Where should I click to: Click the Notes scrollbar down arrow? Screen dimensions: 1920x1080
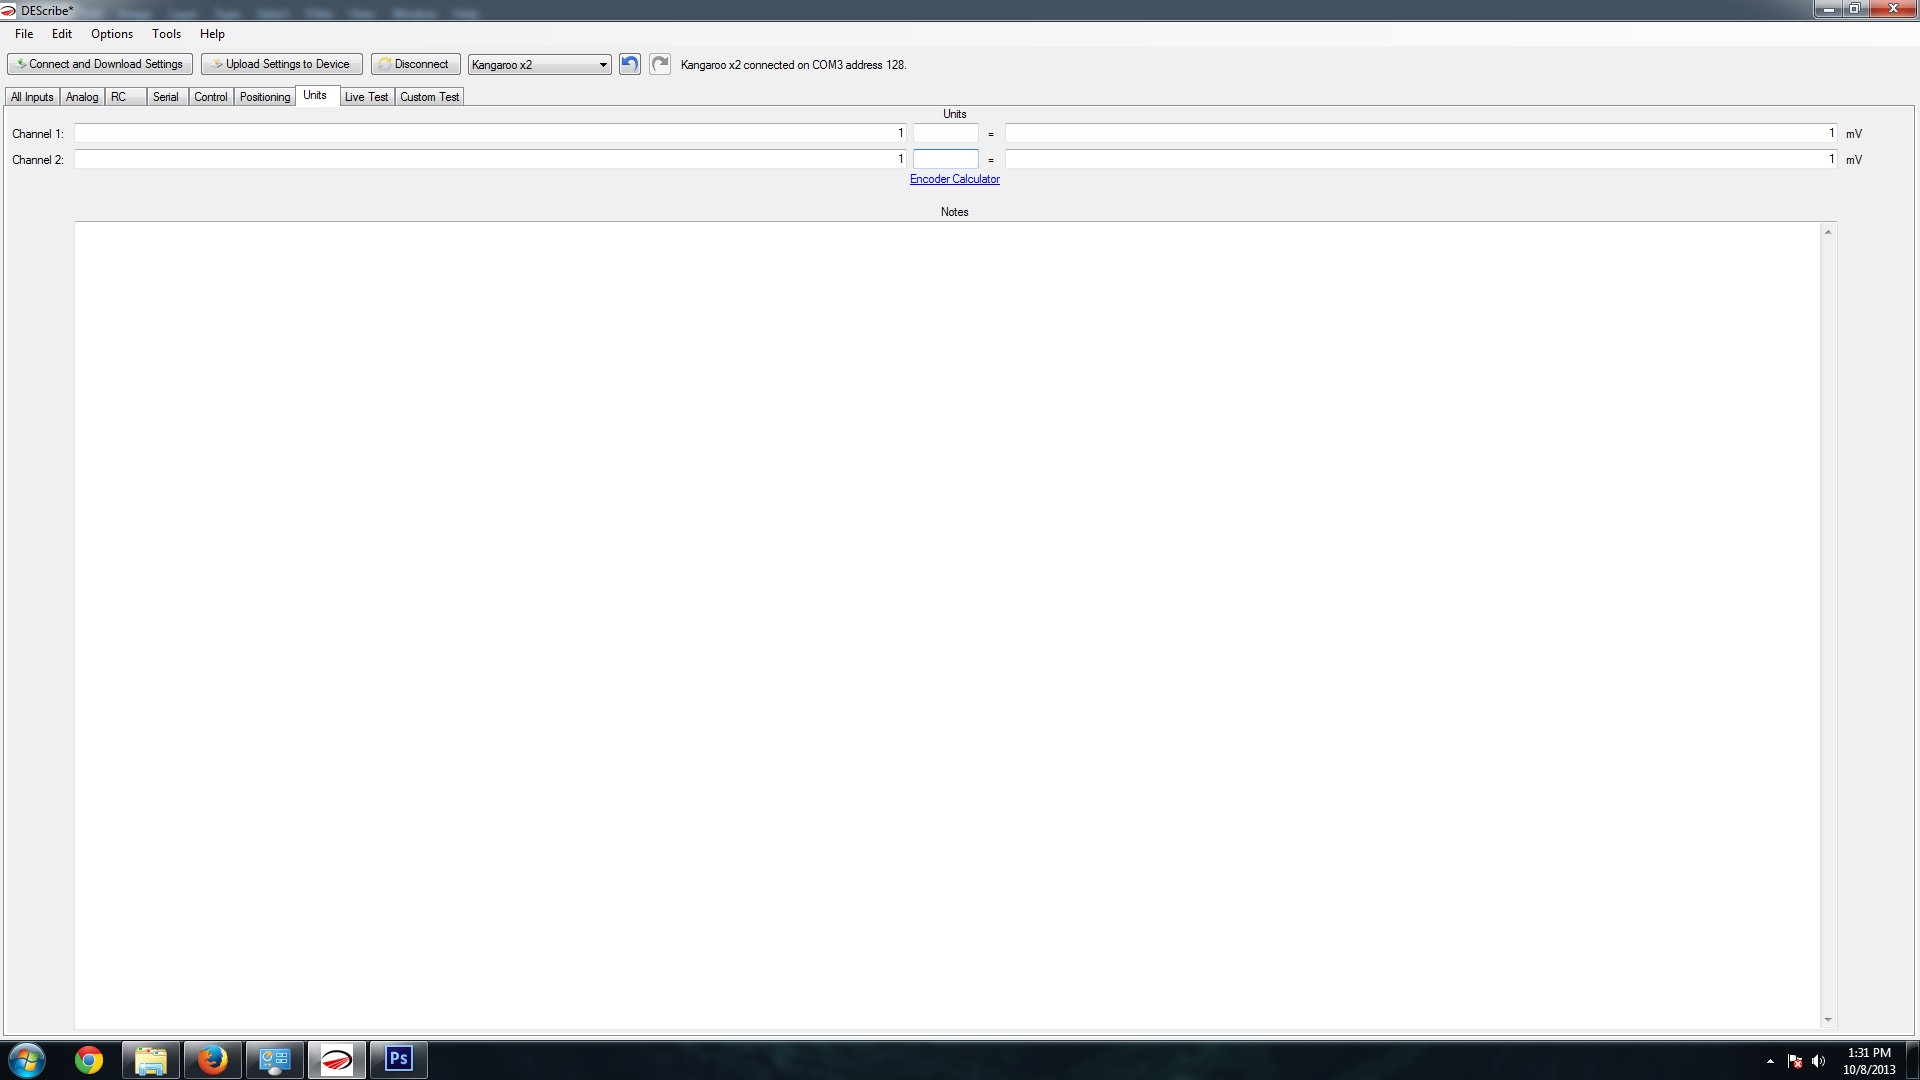[x=1828, y=1020]
